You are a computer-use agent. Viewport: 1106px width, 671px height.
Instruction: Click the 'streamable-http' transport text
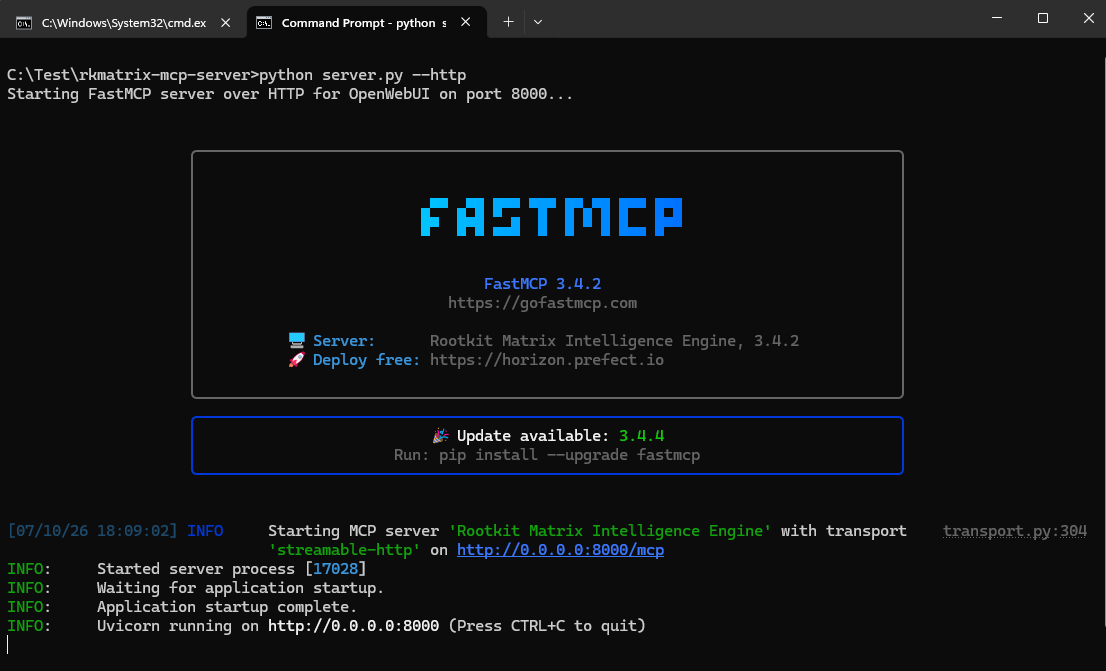tap(344, 550)
